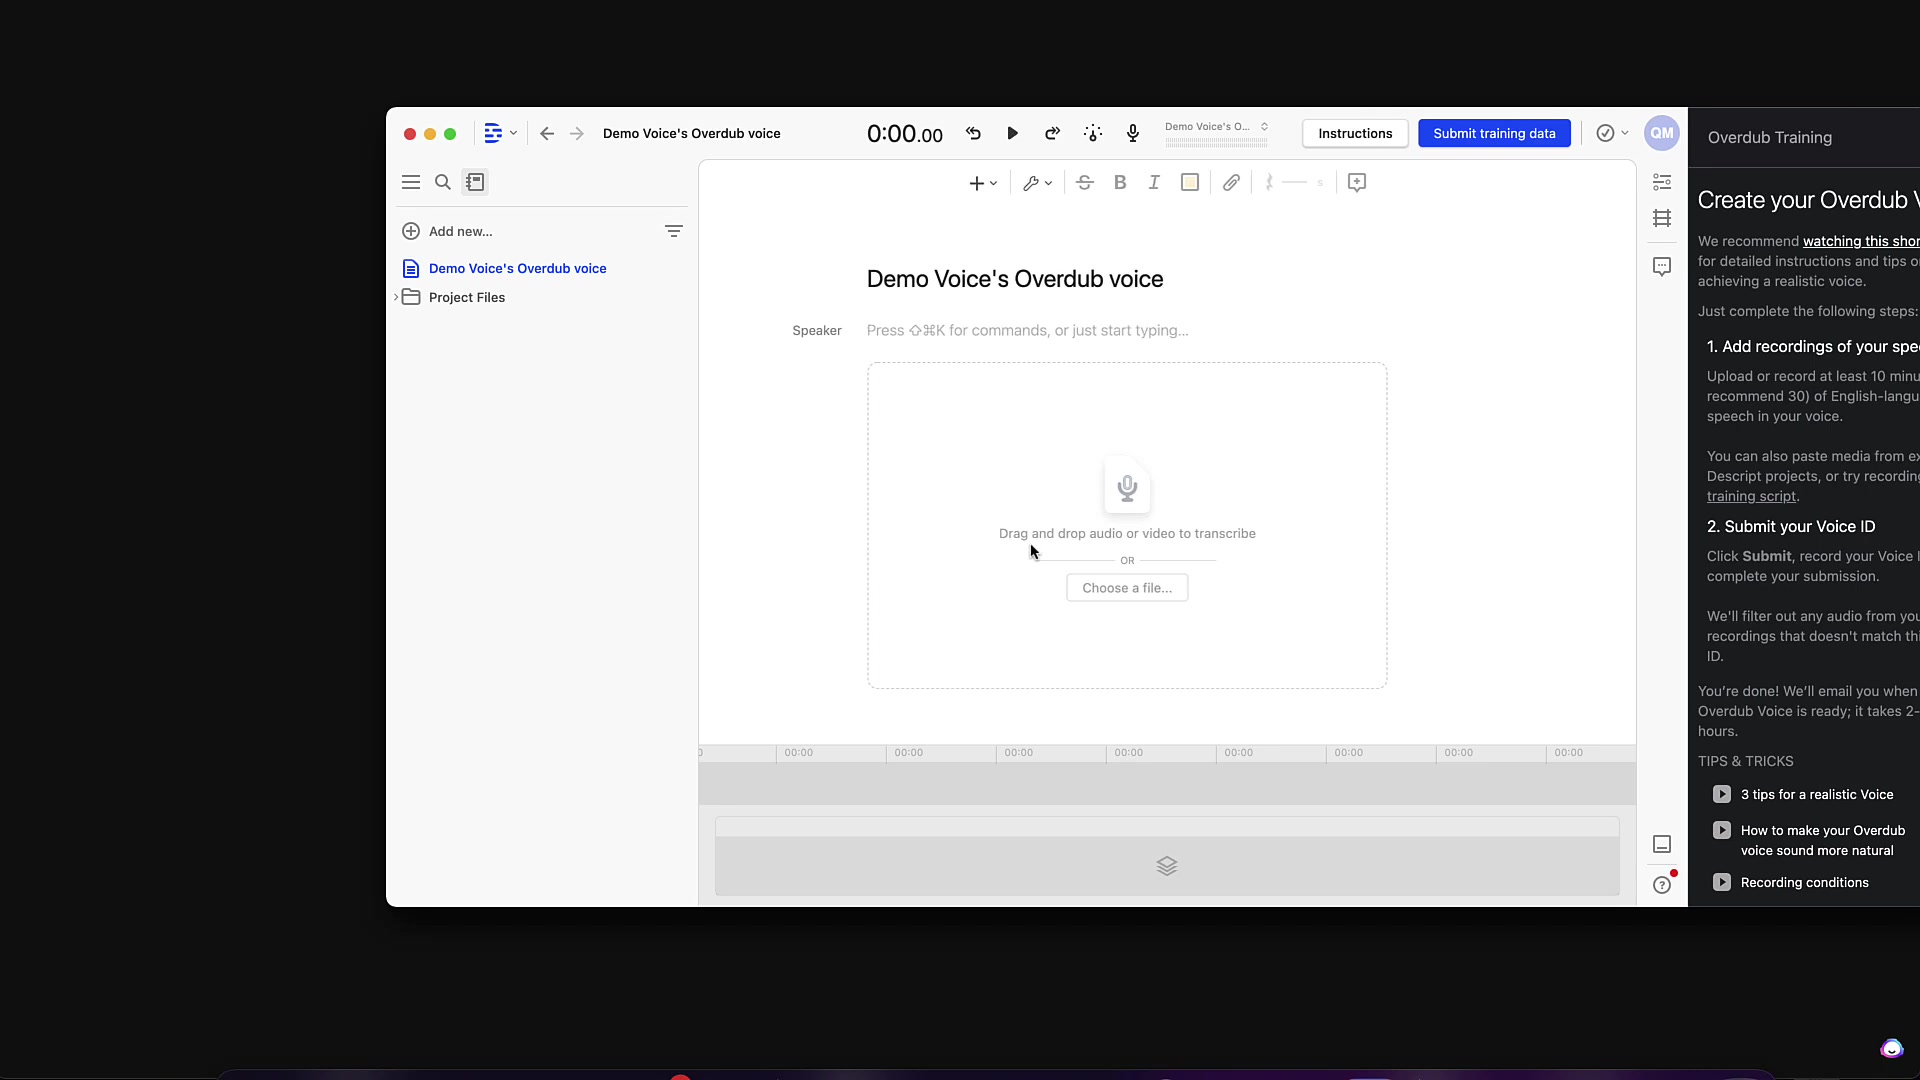
Task: Click the colorful assistant icon at bottom right
Action: (x=1891, y=1048)
